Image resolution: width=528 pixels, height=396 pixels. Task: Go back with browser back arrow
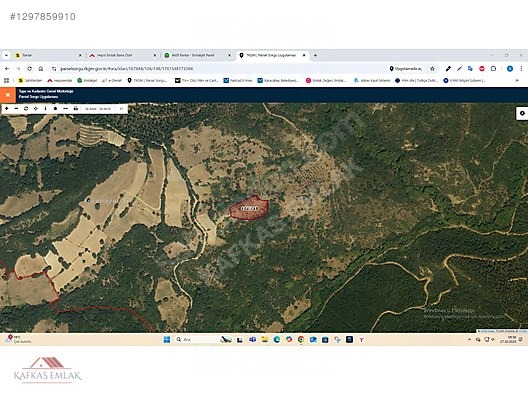7,69
